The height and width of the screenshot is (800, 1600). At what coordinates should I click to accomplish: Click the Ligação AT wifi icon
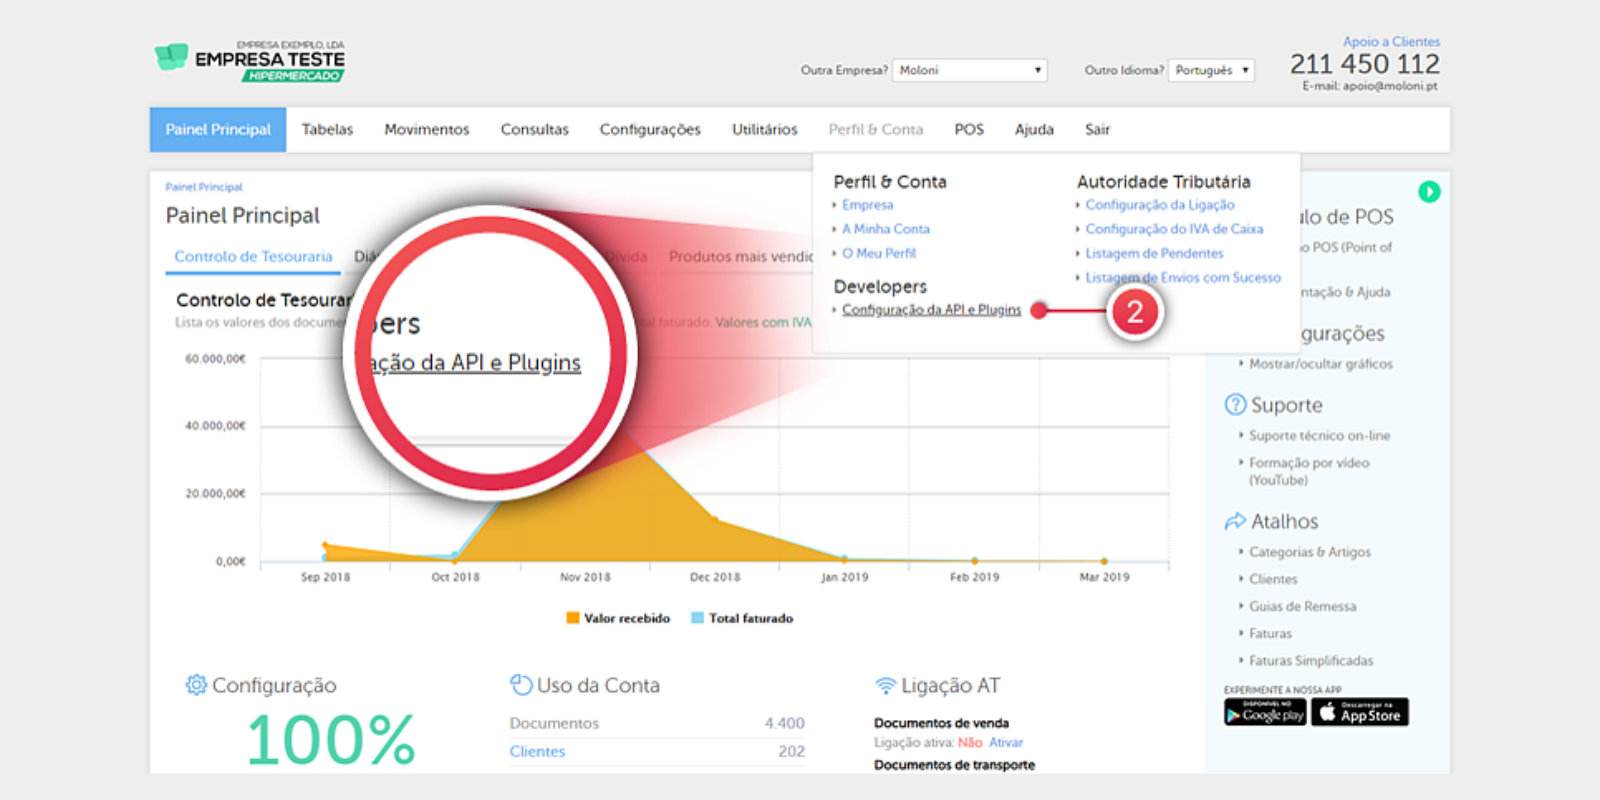pyautogui.click(x=885, y=686)
